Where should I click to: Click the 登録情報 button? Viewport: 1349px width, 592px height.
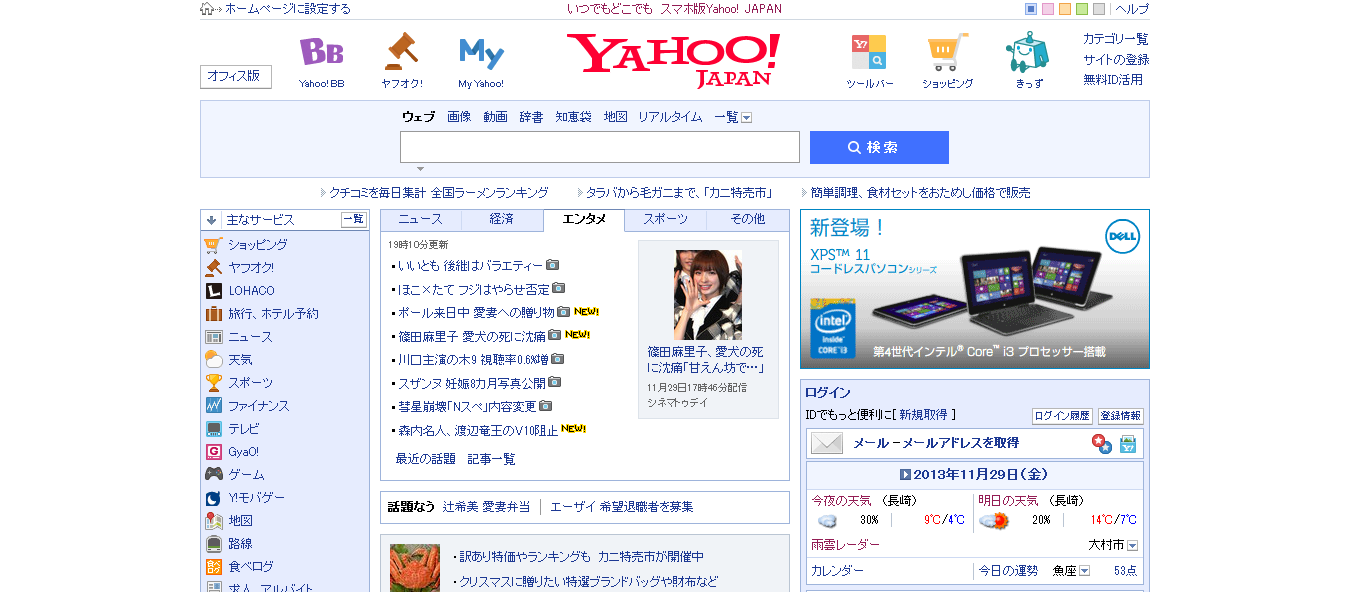1120,416
